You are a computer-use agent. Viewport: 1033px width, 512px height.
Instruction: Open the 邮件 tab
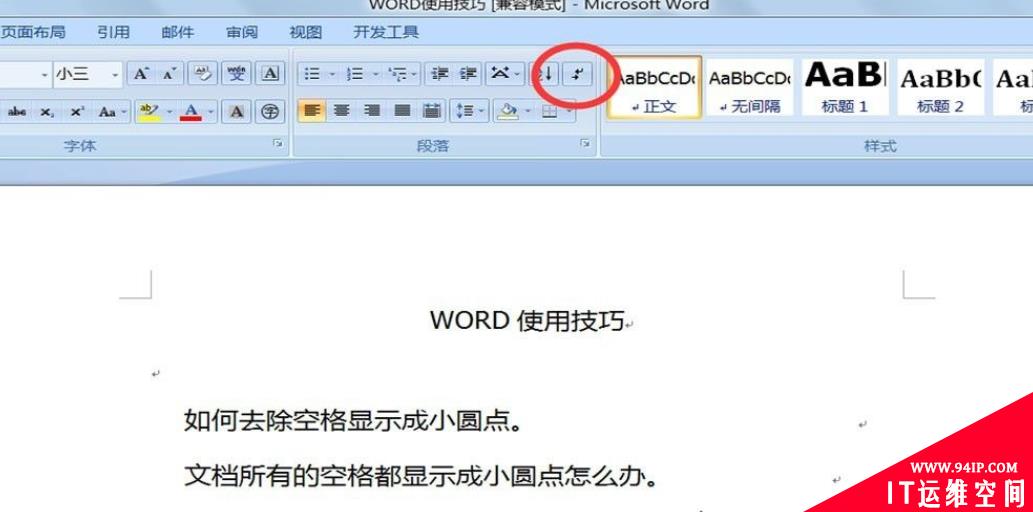[x=177, y=32]
